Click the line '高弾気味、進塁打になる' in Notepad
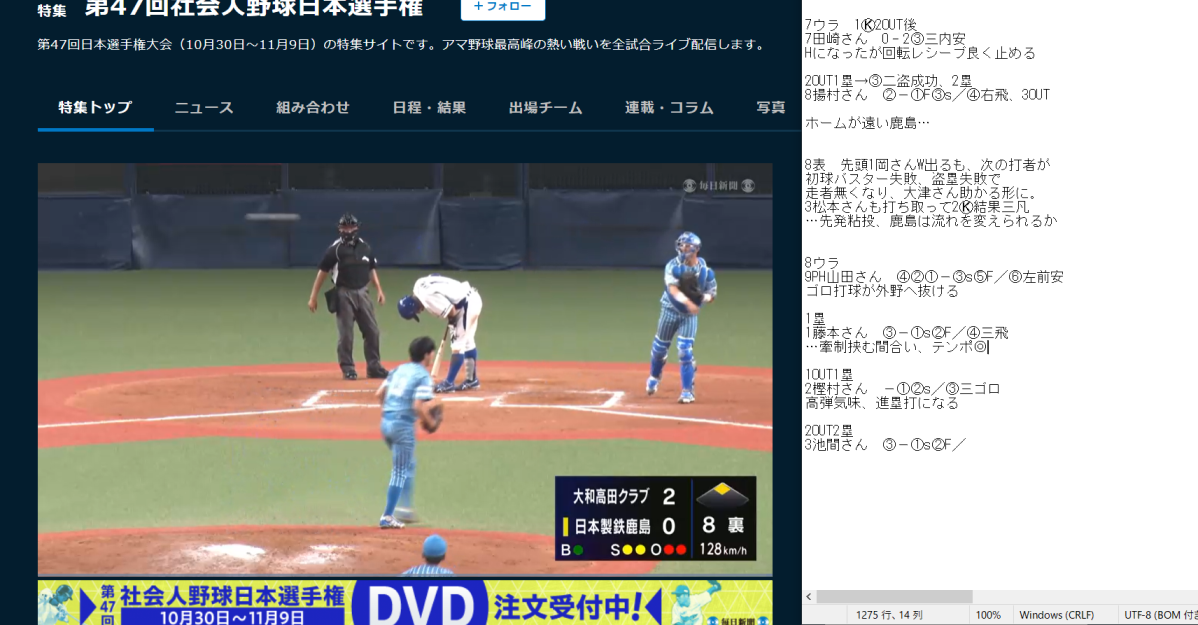 882,403
